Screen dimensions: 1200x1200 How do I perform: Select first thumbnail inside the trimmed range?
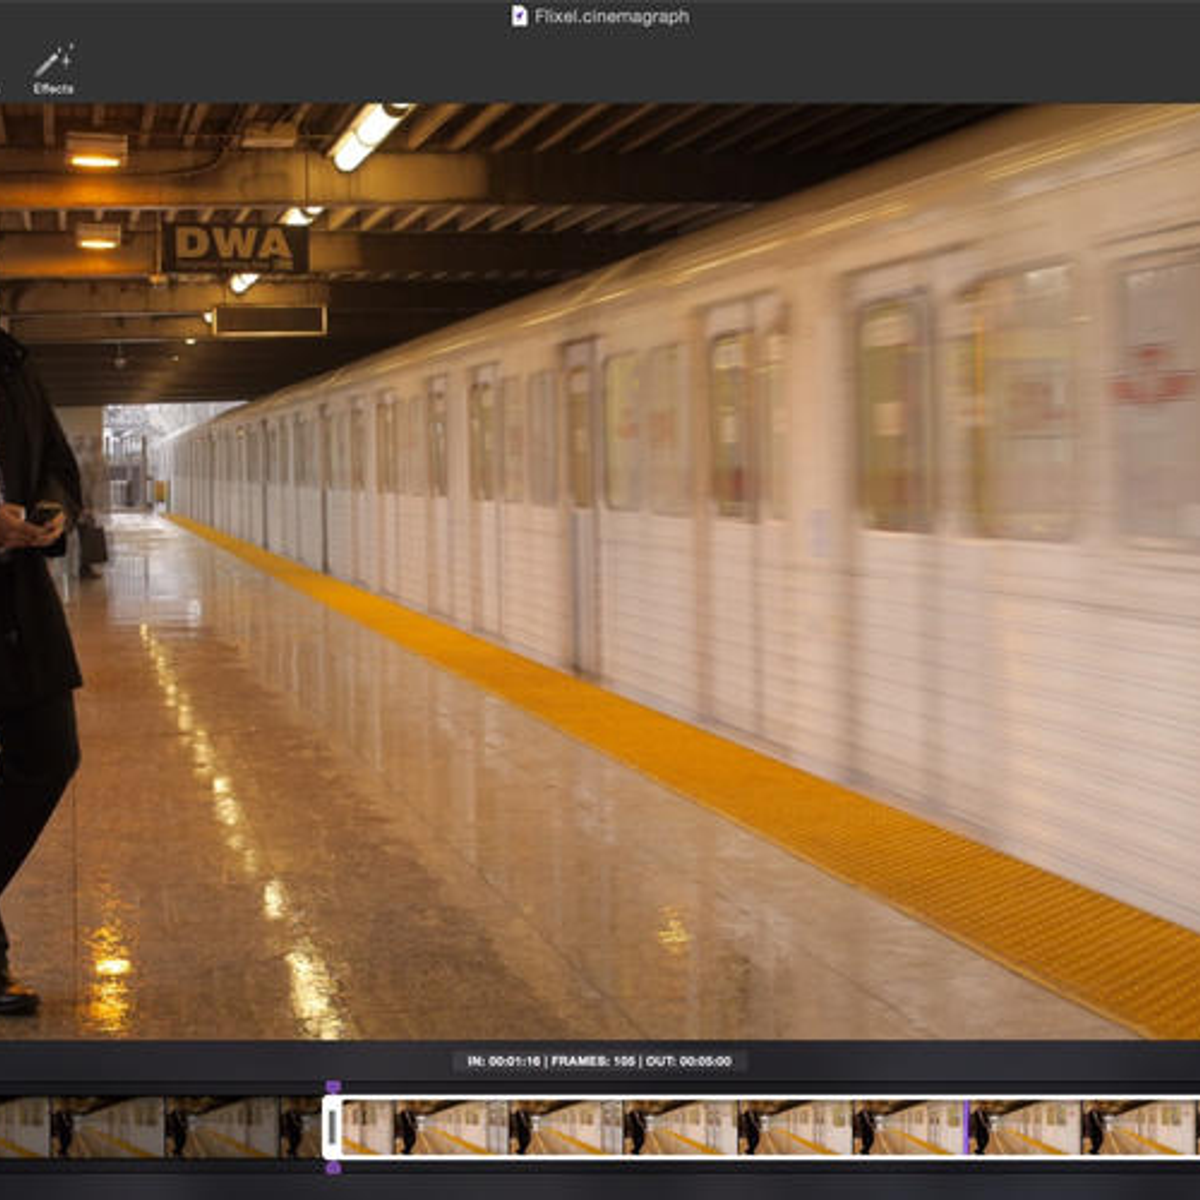[x=368, y=1126]
